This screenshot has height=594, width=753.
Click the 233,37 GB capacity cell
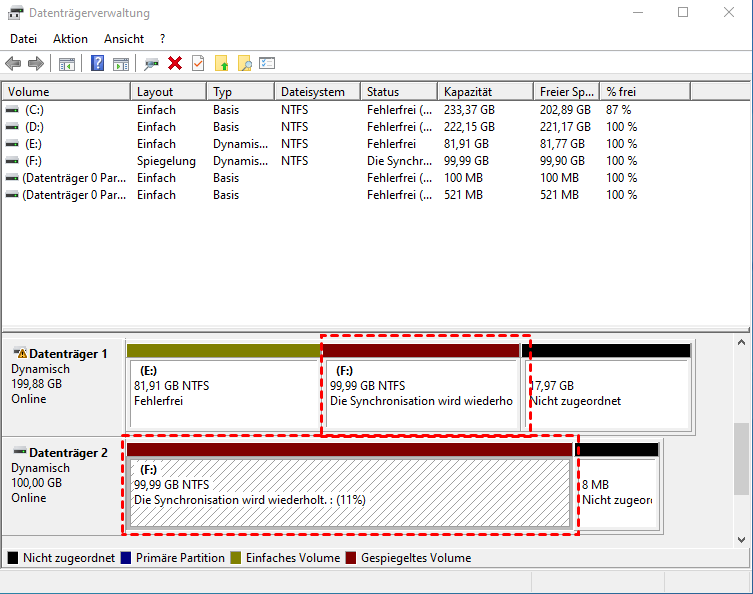[469, 110]
